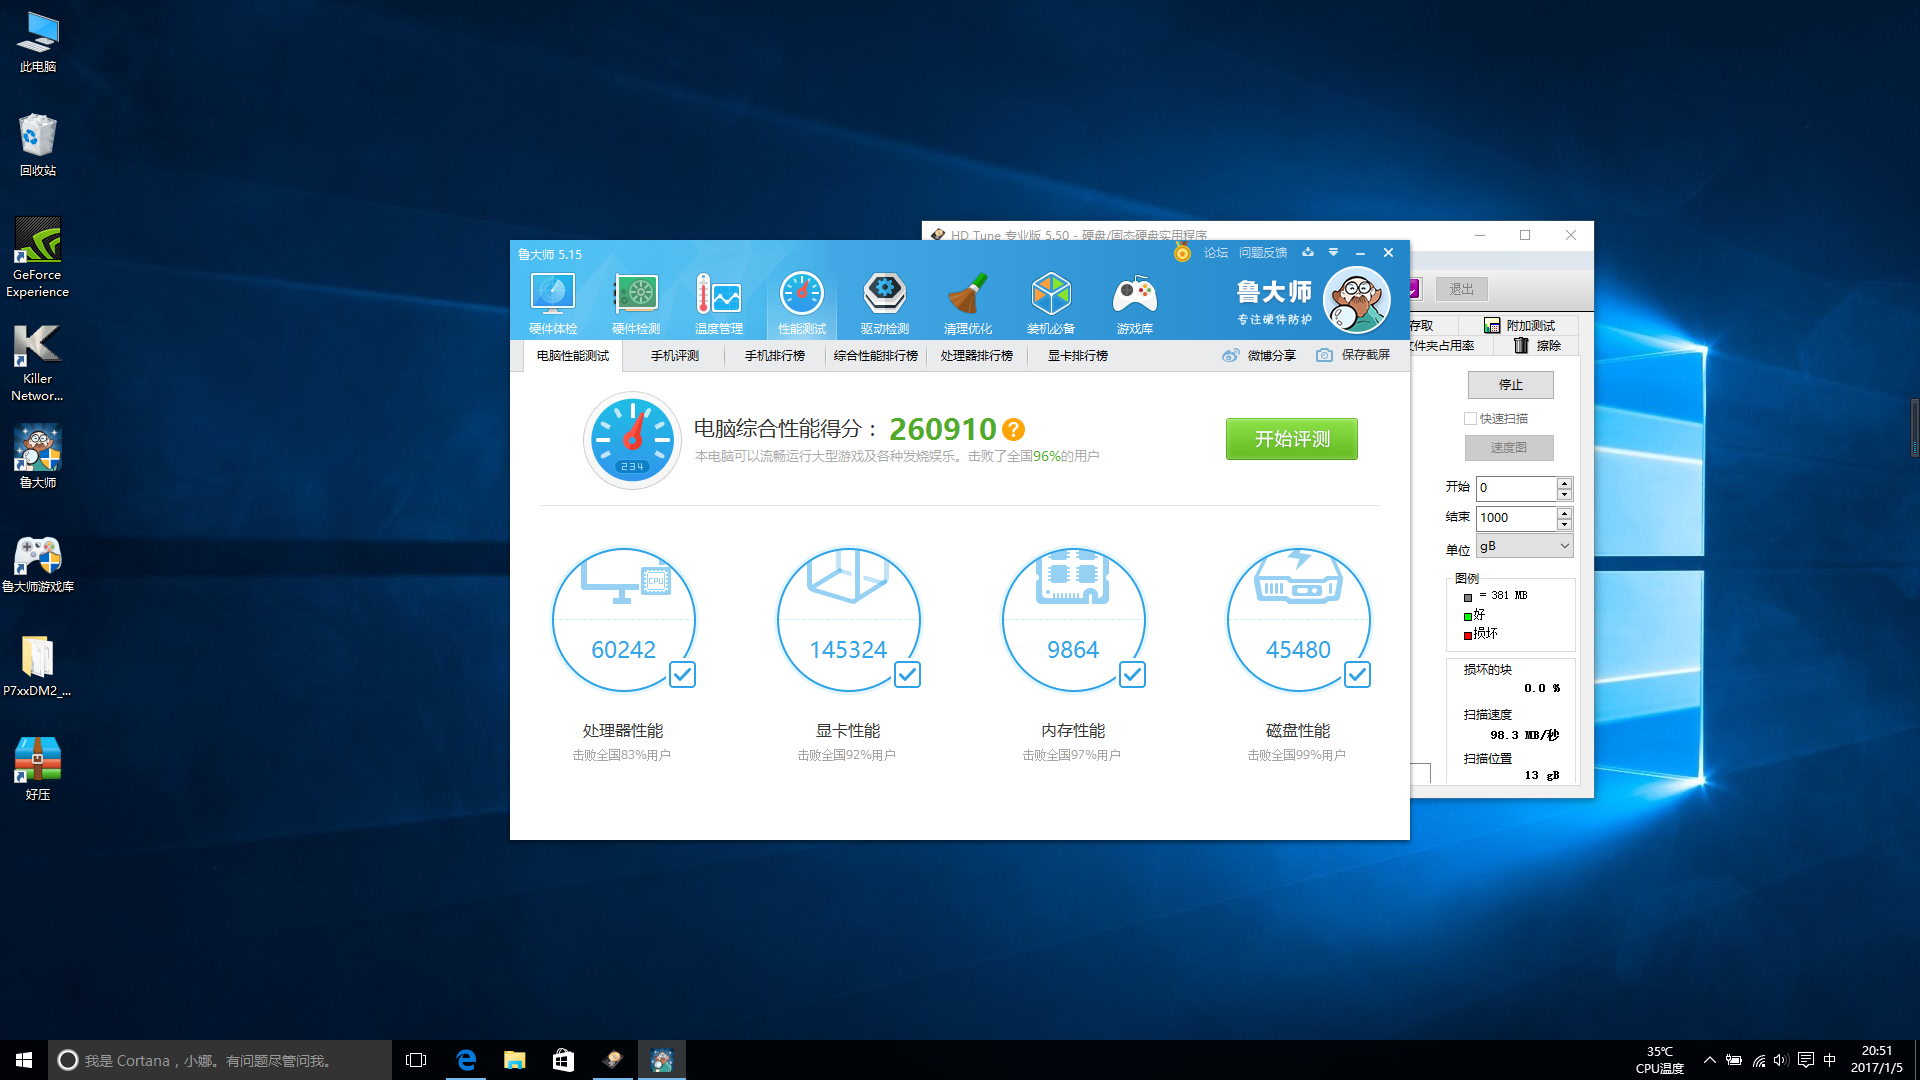Open the 装机必备 essential software tool
1920x1080 pixels.
tap(1051, 303)
